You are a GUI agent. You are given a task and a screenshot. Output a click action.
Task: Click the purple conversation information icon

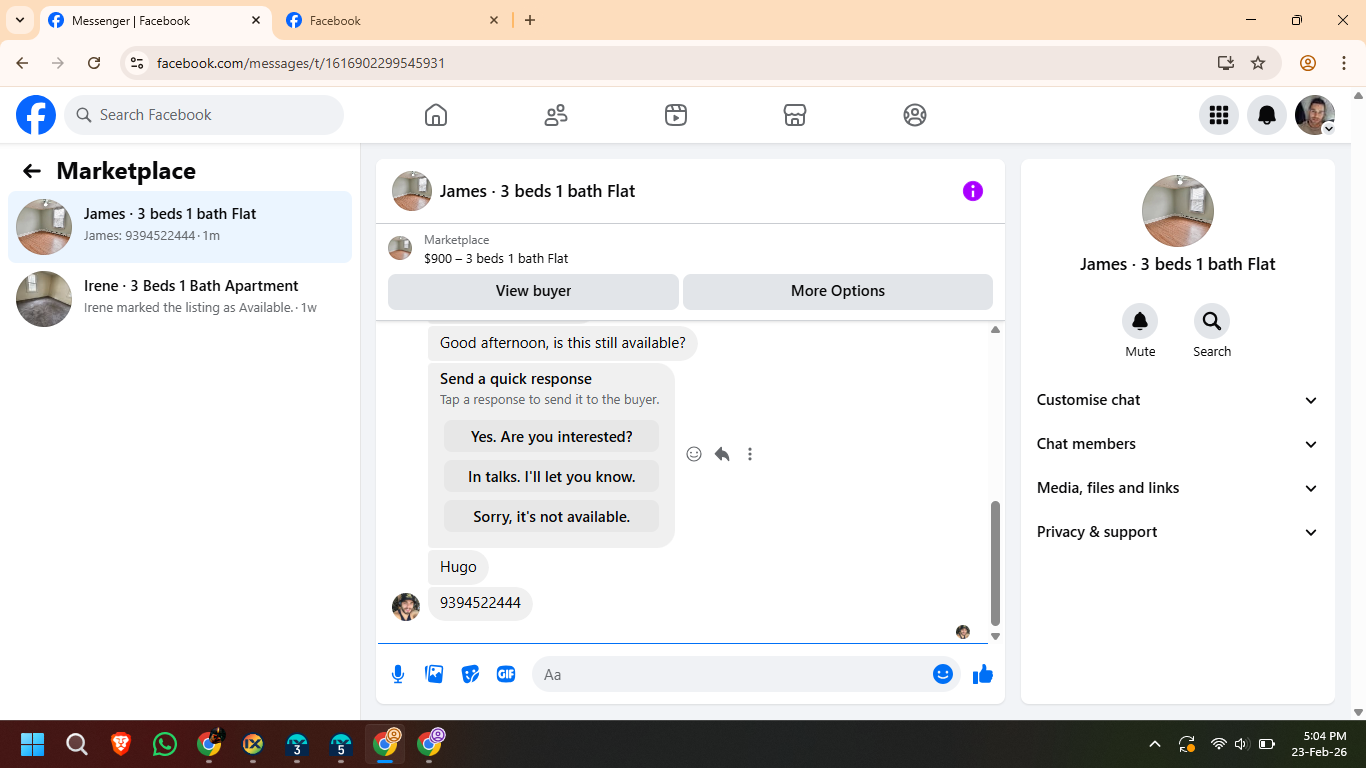tap(973, 191)
